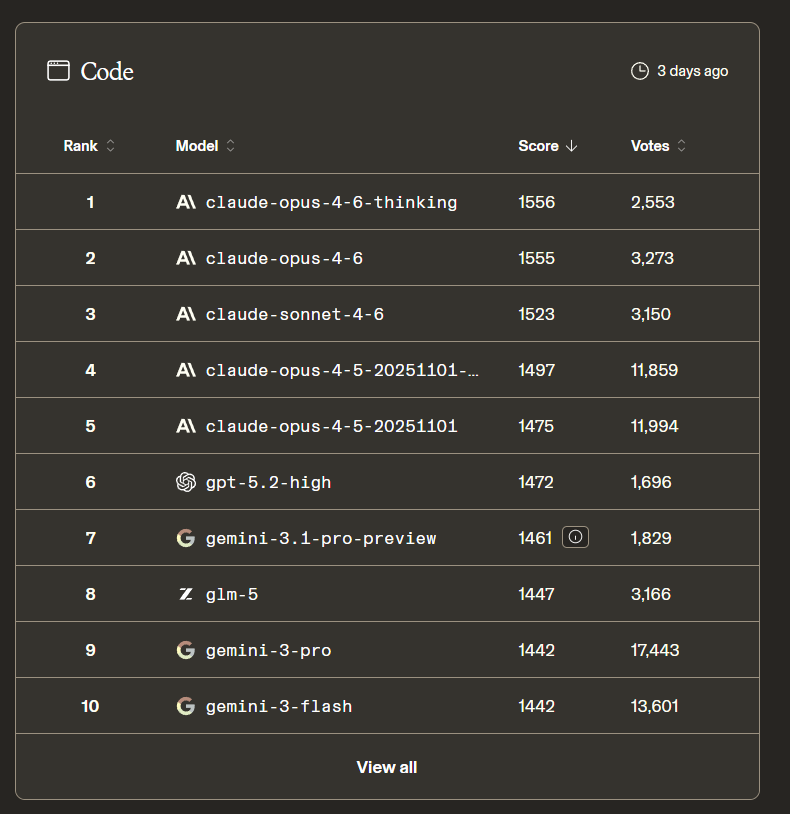Click Anthropic logo beside claude-opus-4-6 row 2
The width and height of the screenshot is (790, 814).
pos(186,258)
